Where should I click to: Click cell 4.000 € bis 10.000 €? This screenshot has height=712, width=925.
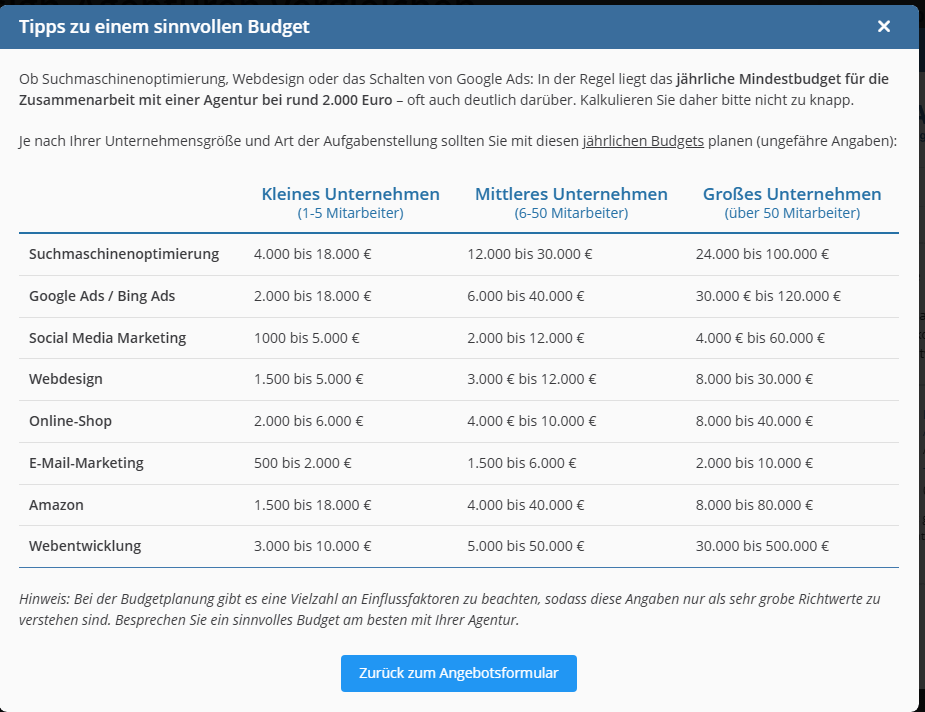532,421
